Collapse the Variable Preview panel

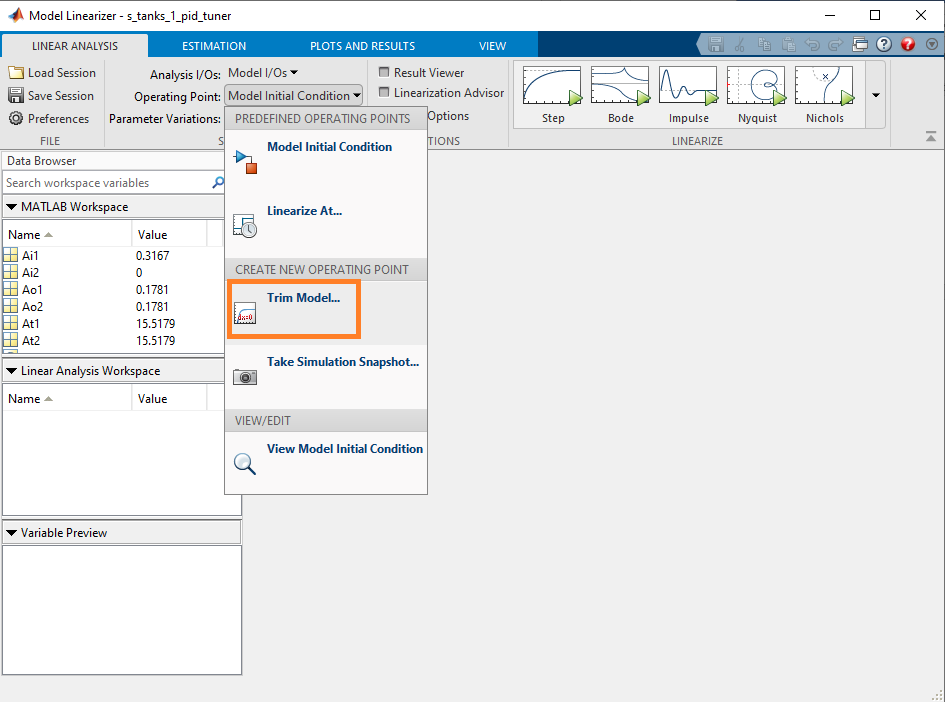[x=11, y=533]
